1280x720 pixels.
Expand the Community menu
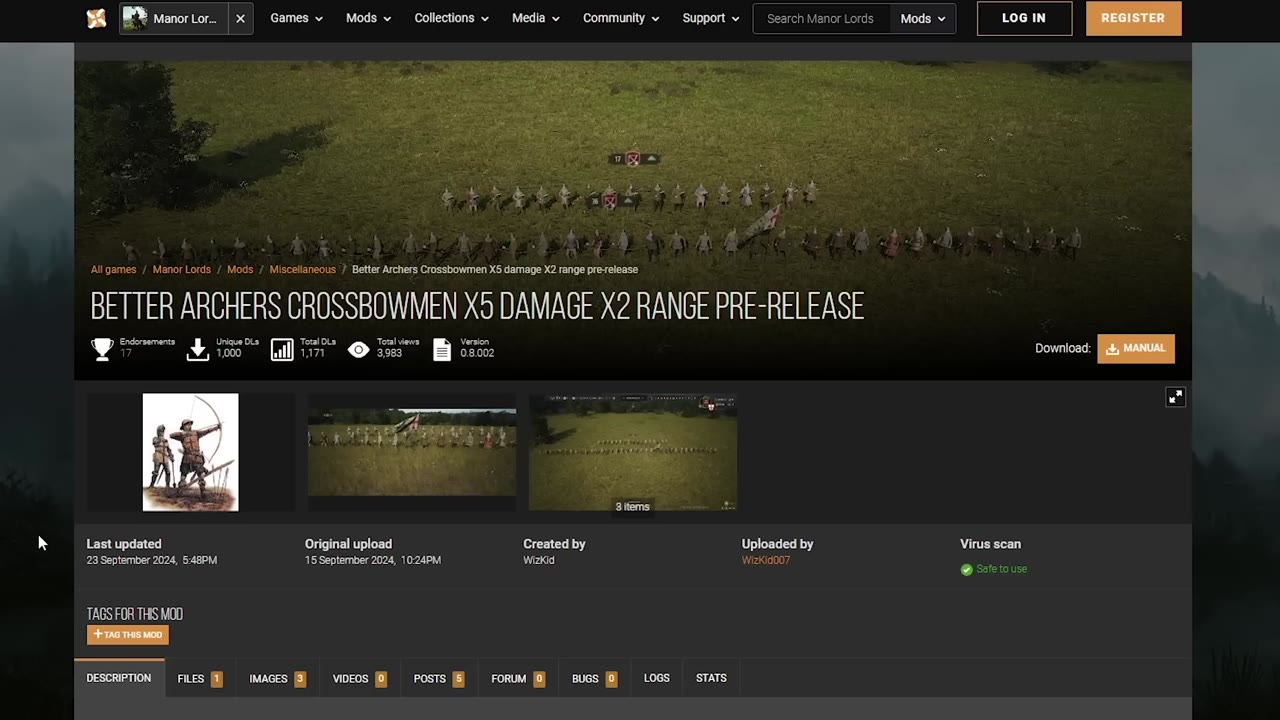(x=620, y=18)
